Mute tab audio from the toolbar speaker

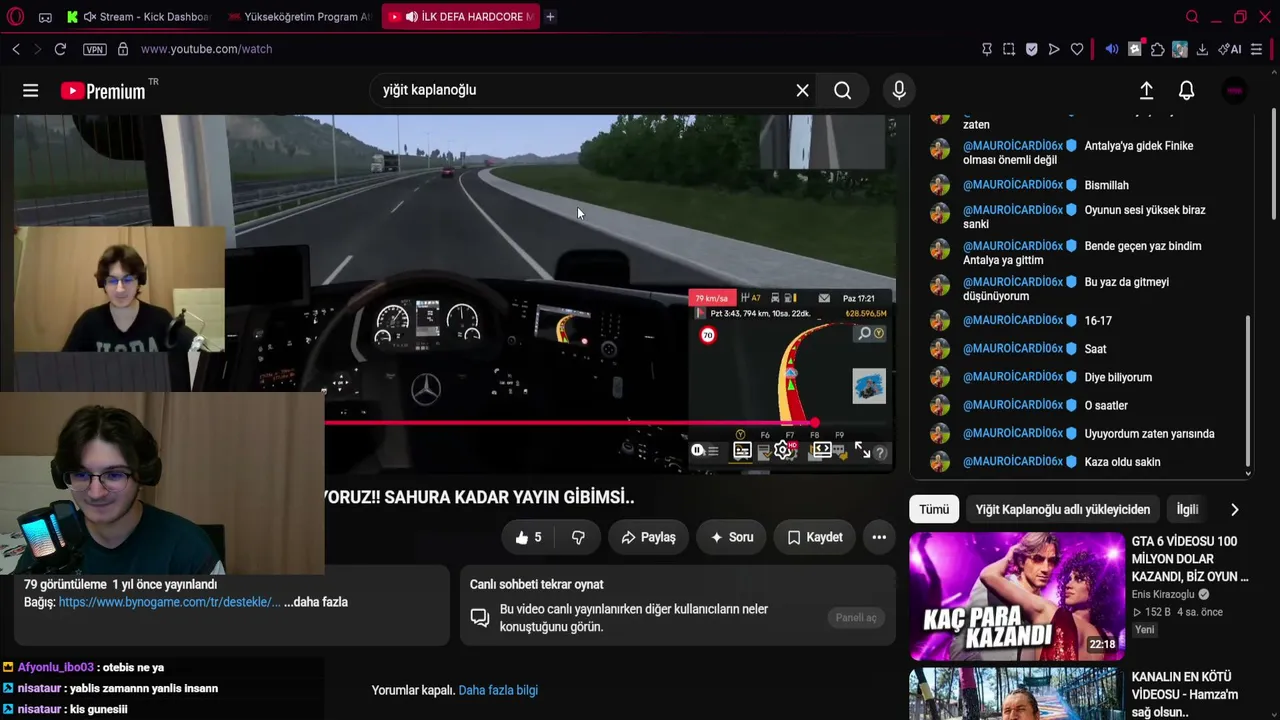click(1112, 49)
